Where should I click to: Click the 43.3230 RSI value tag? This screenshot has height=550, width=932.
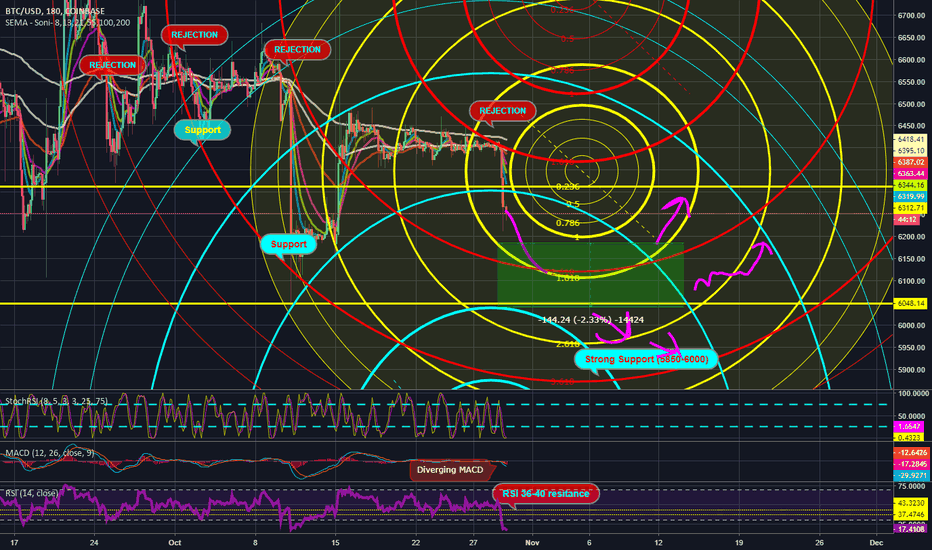pyautogui.click(x=911, y=503)
